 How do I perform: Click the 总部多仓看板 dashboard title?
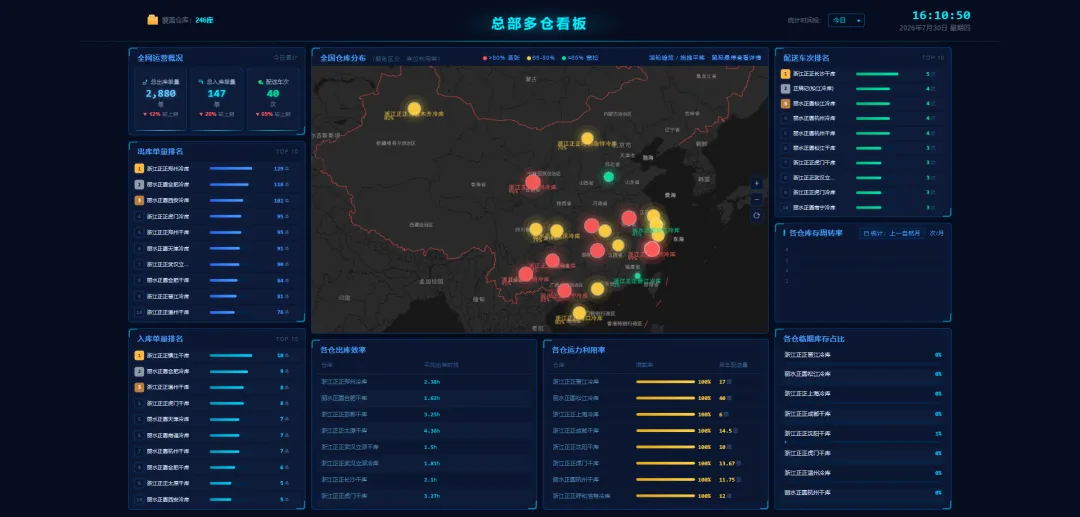pos(539,23)
